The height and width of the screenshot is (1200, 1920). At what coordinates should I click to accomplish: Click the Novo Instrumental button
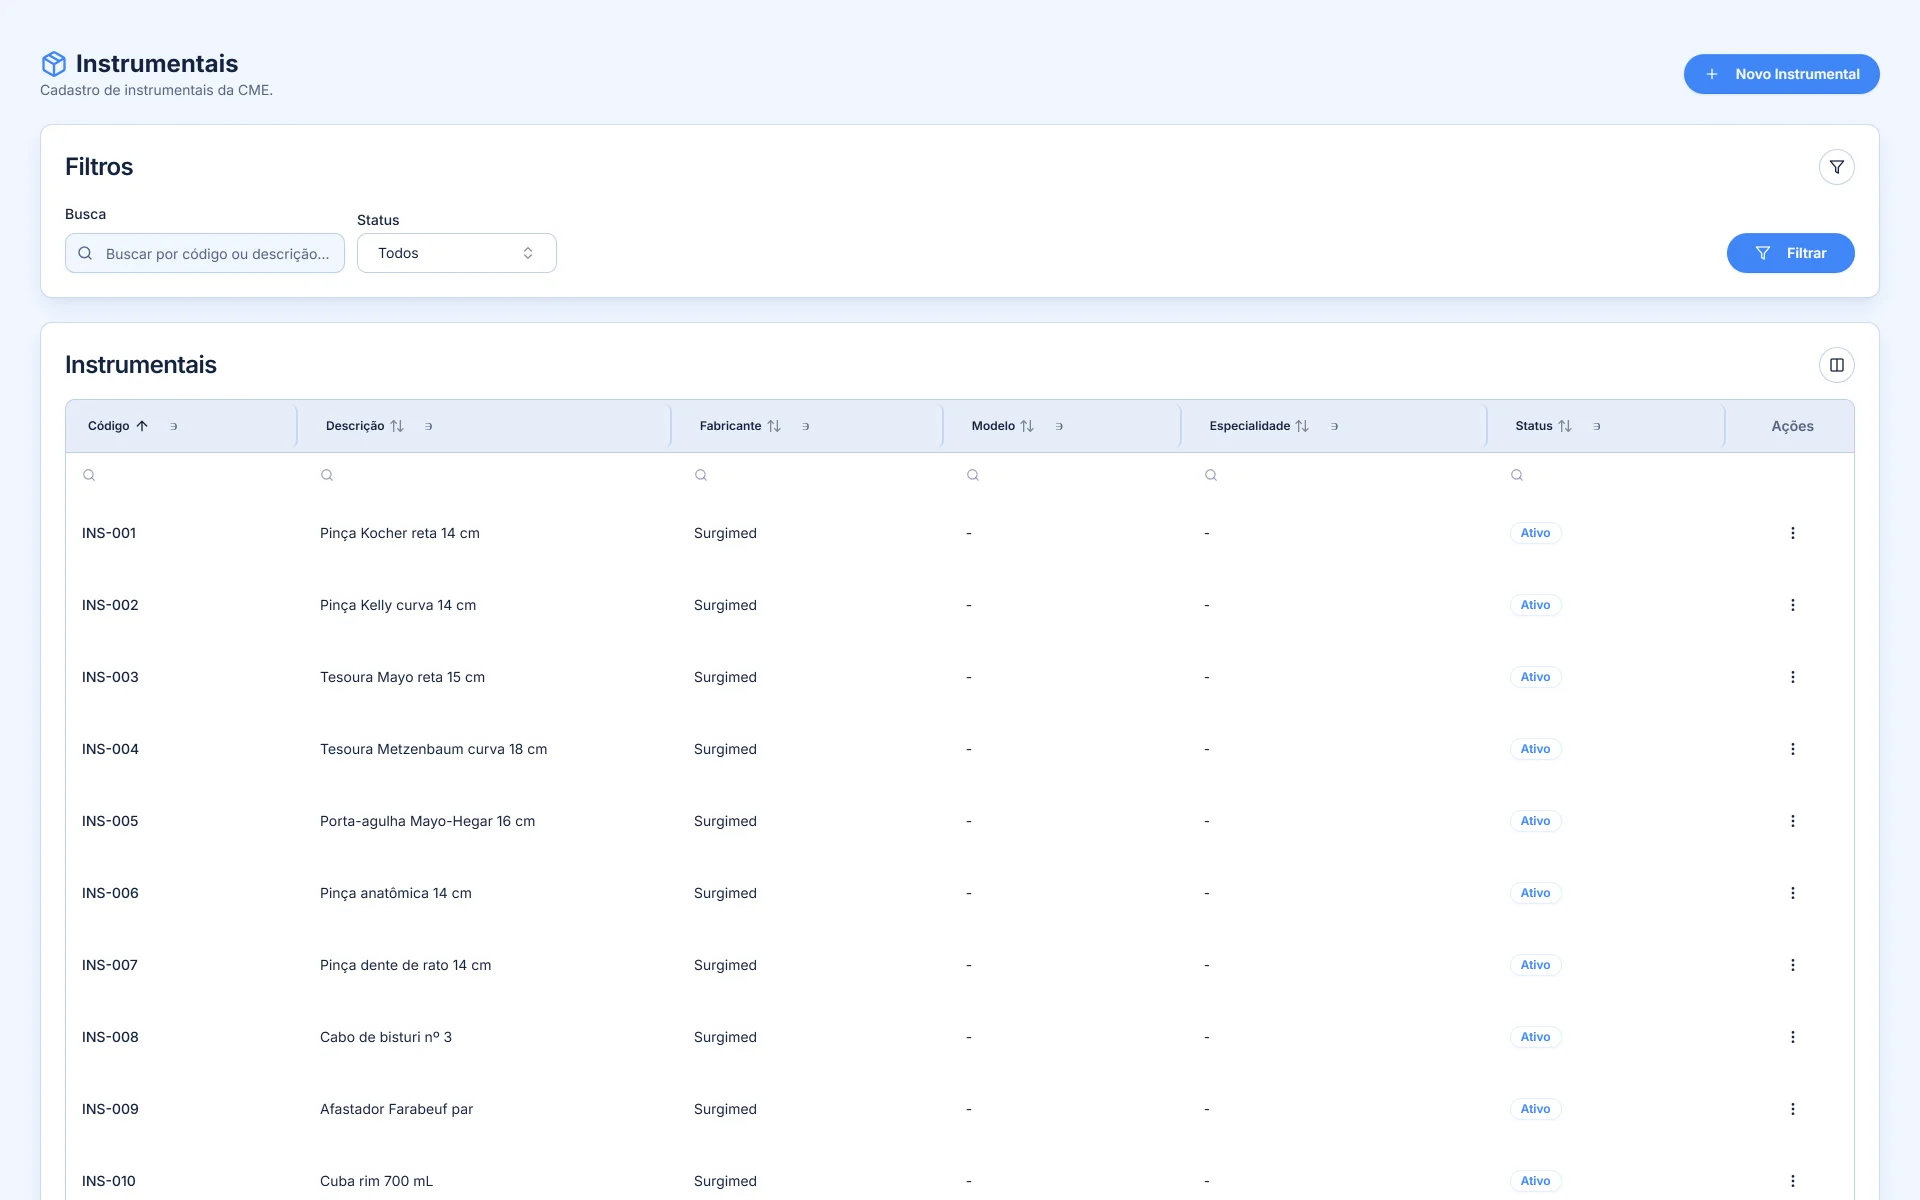[x=1781, y=74]
